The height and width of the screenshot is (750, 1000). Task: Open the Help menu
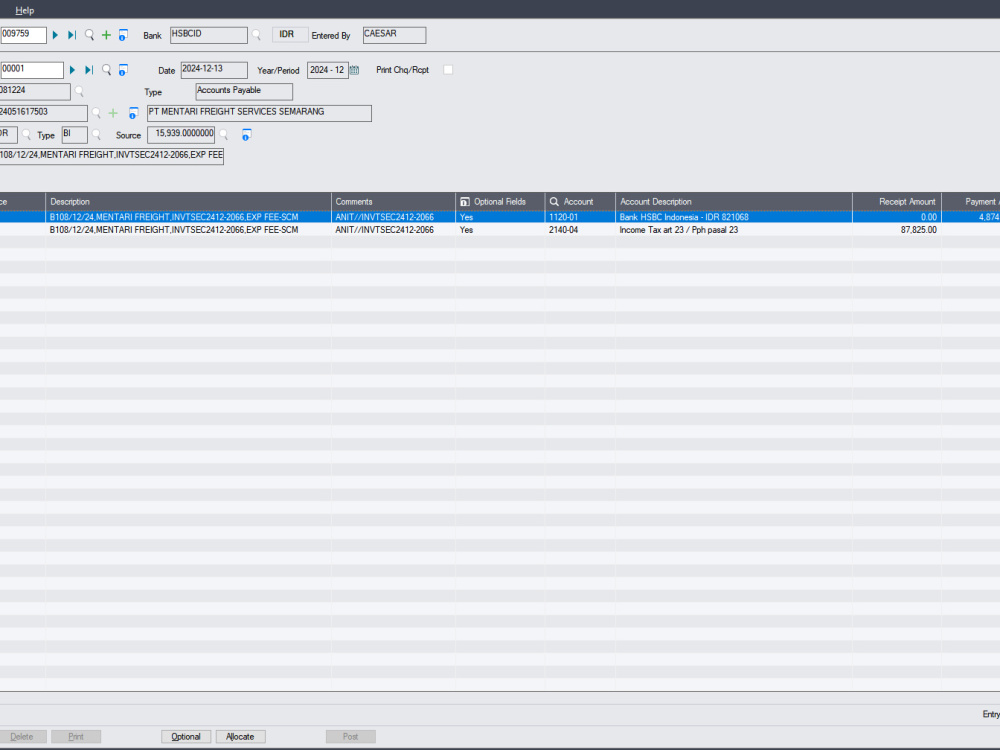24,10
